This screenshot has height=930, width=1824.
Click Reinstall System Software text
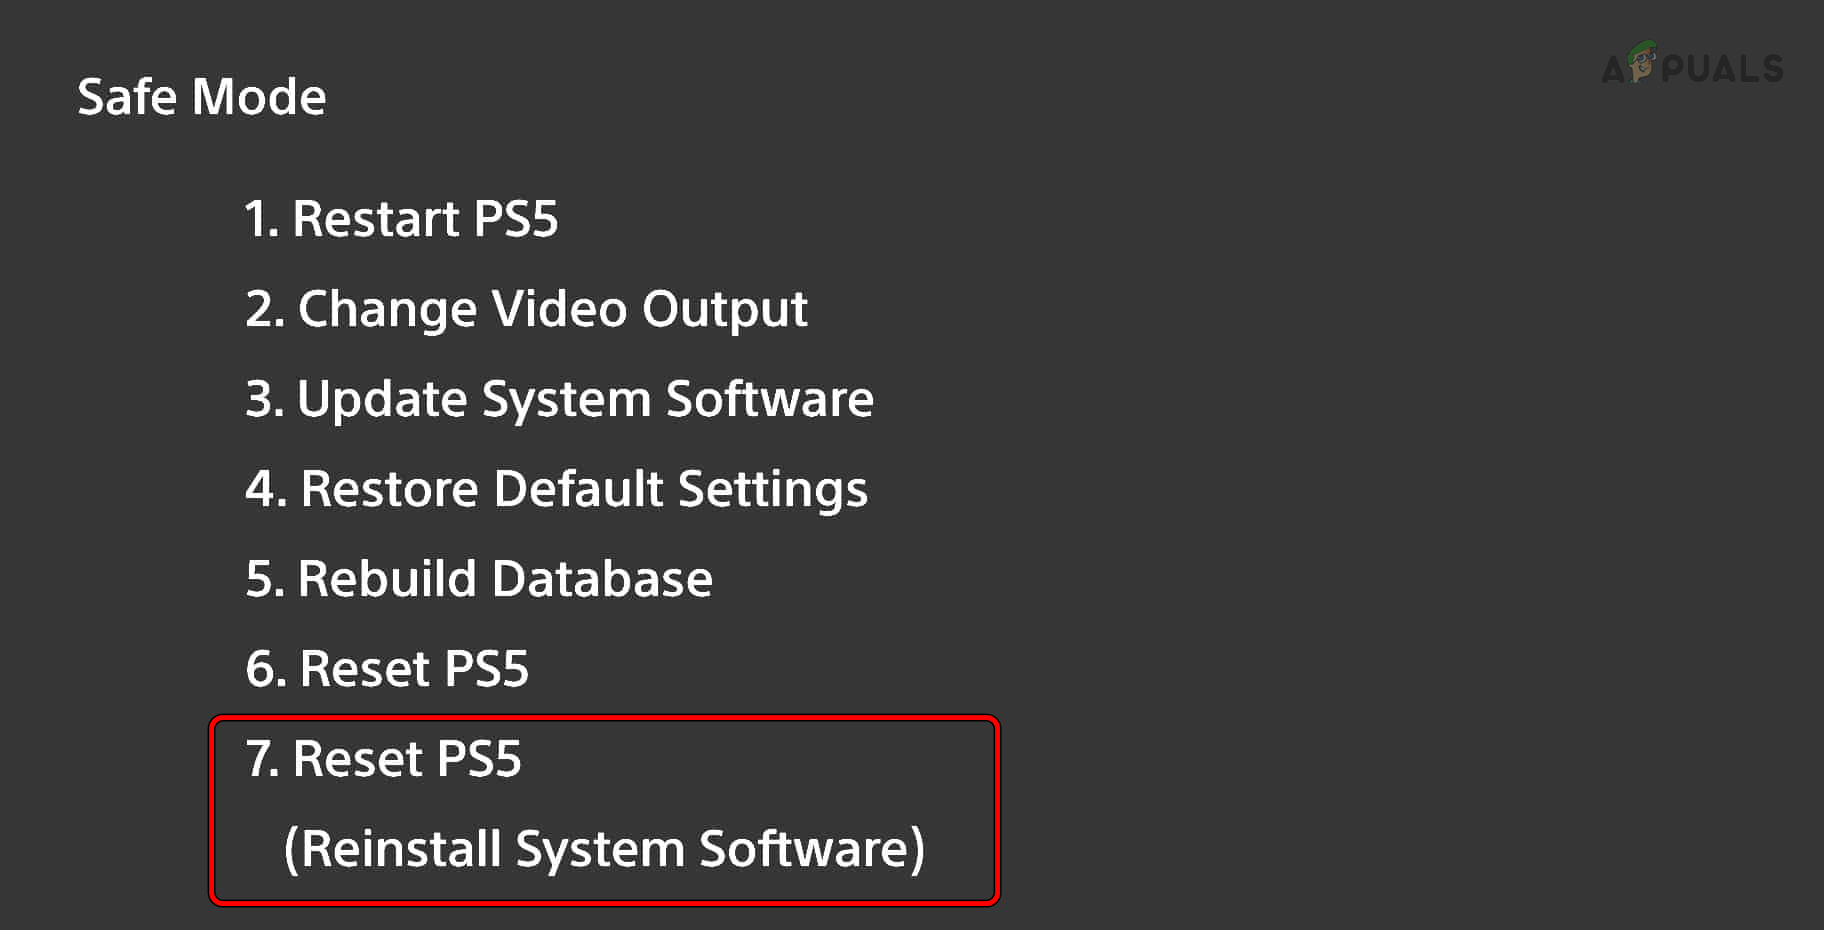click(x=605, y=849)
